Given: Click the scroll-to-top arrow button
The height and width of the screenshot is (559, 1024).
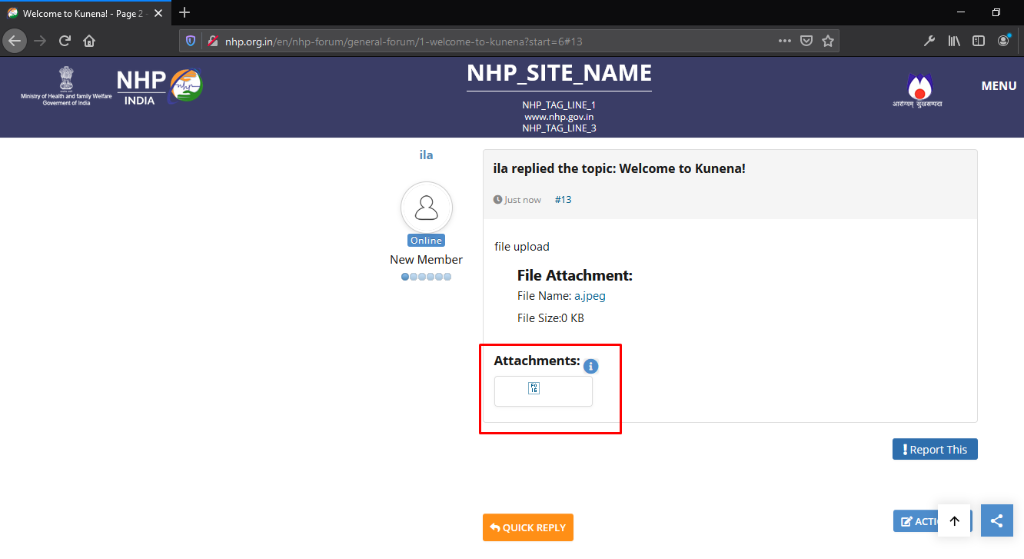Looking at the screenshot, I should [x=954, y=520].
